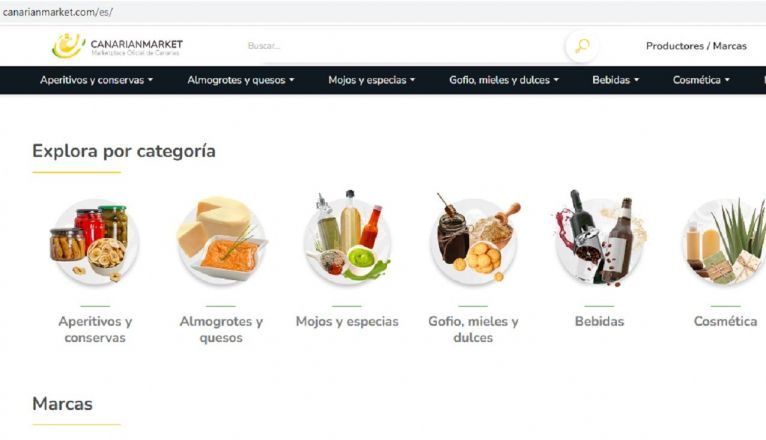This screenshot has width=766, height=440.
Task: Open the Mojos y especias label link
Action: (347, 321)
